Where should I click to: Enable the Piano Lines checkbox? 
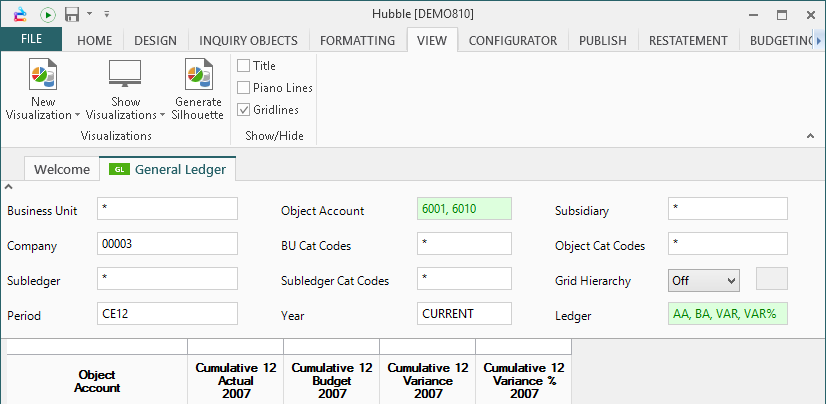tap(243, 88)
